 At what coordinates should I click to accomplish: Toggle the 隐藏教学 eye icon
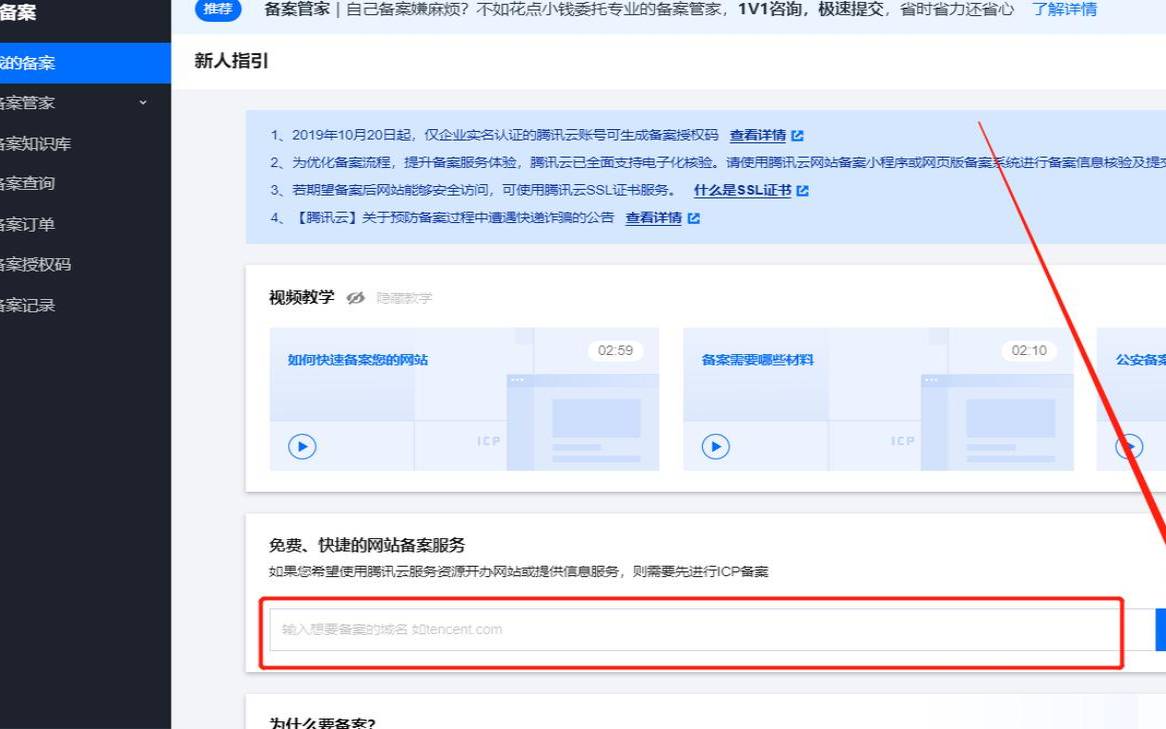click(355, 298)
